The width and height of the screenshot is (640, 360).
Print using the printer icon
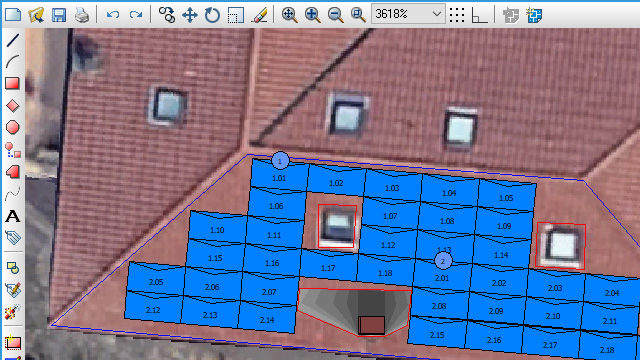82,15
